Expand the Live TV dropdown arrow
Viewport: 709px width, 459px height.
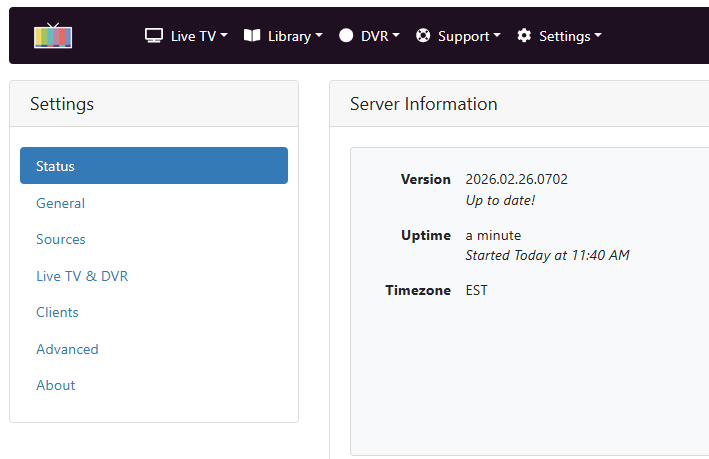(224, 36)
